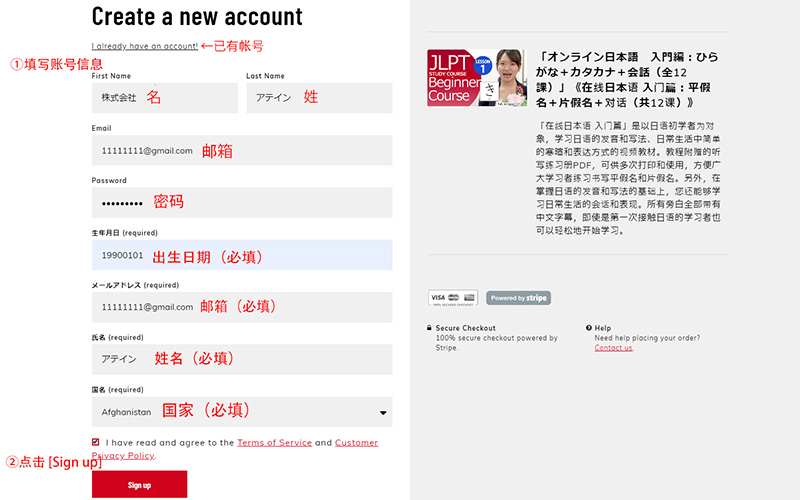The width and height of the screenshot is (800, 500).
Task: Toggle the Terms of Service agreement checkbox
Action: [96, 442]
